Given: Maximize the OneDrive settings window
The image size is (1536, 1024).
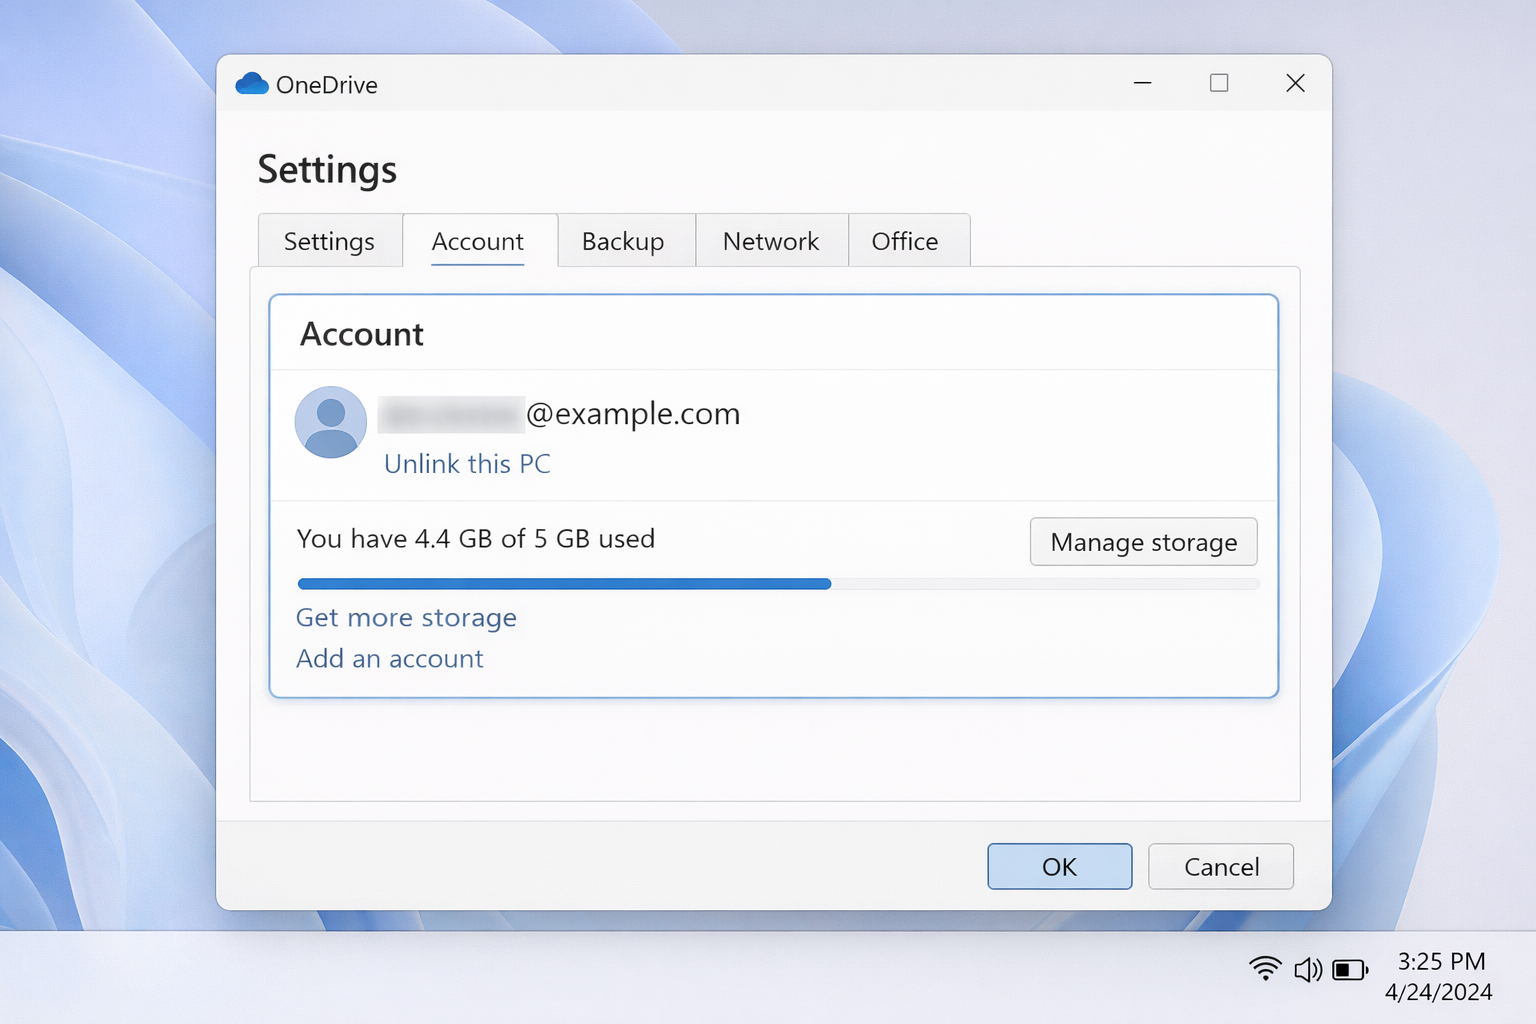Looking at the screenshot, I should tap(1219, 83).
